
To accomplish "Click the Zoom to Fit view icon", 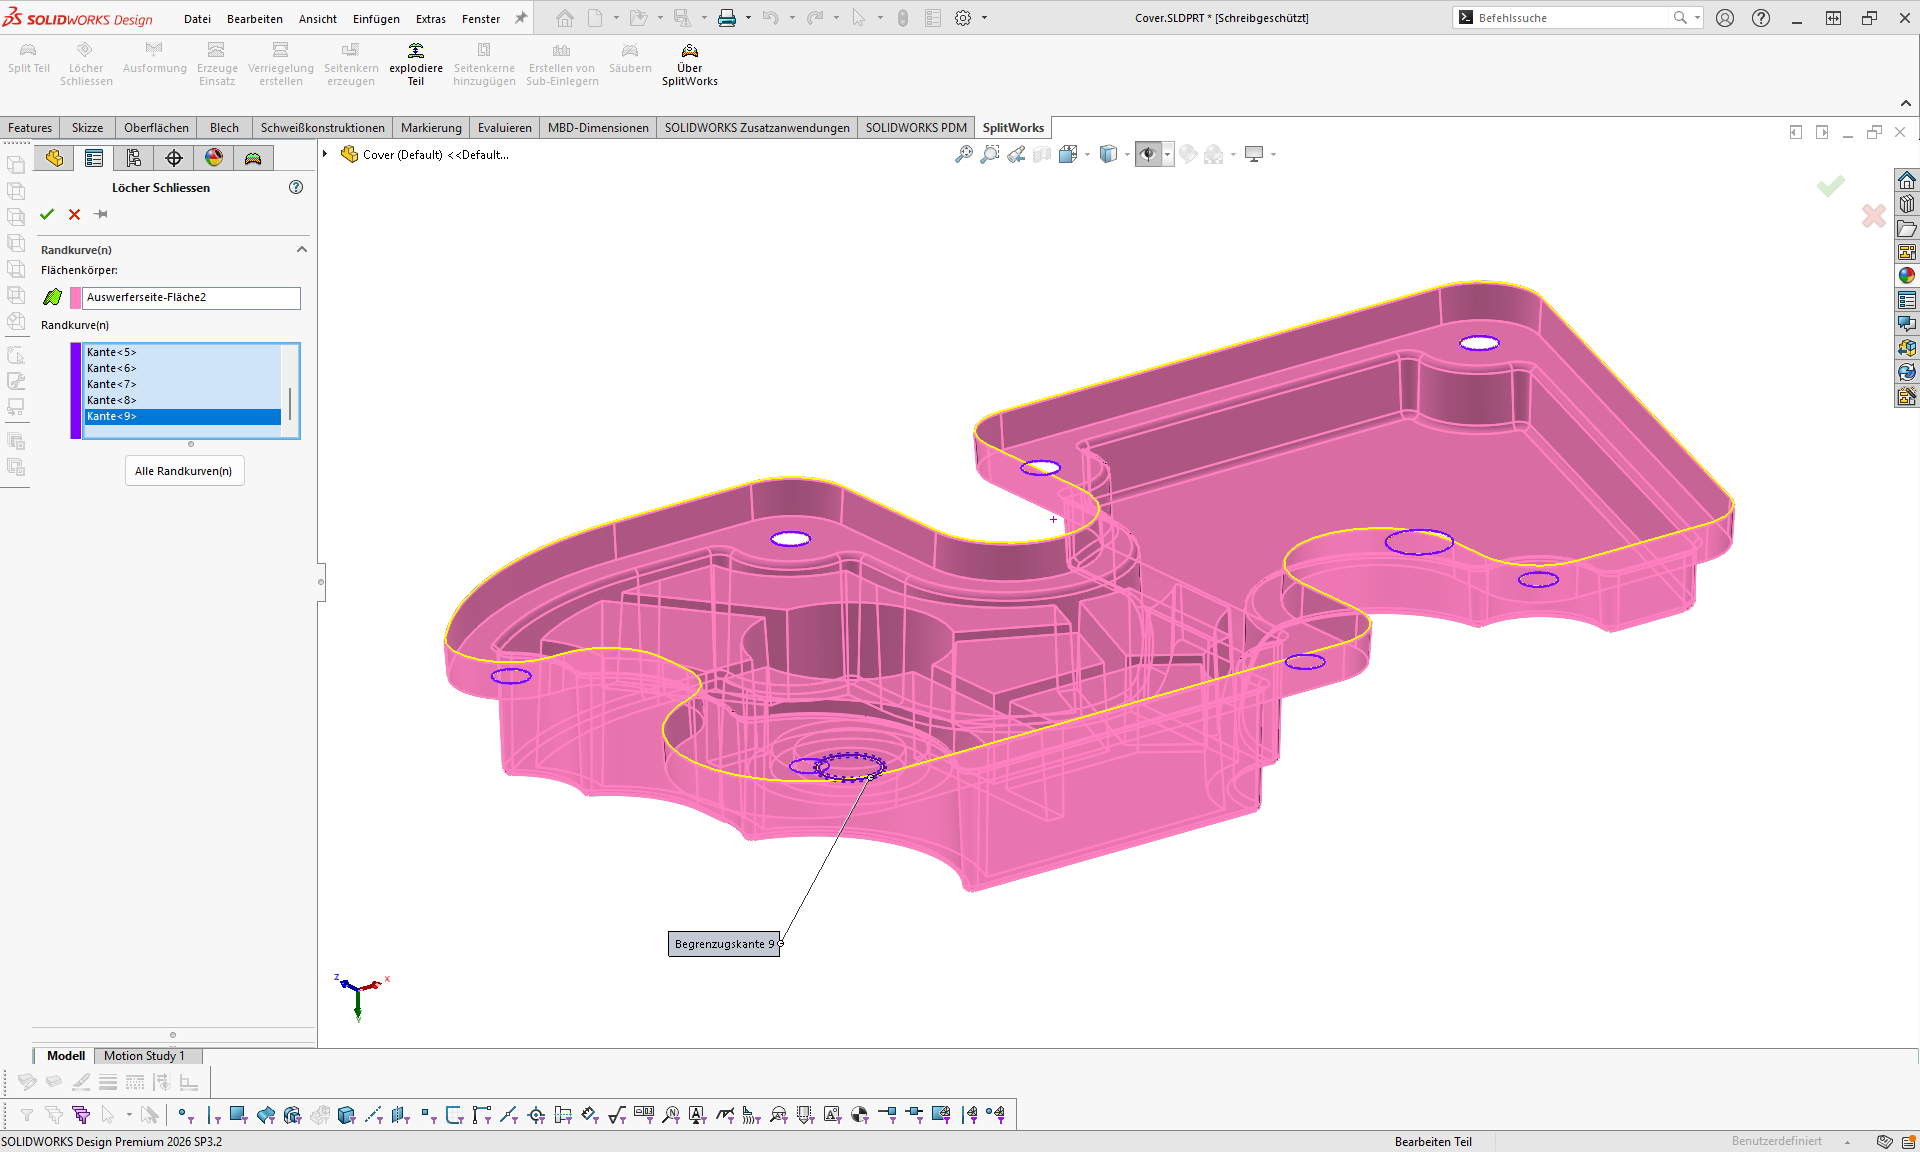I will tap(963, 154).
